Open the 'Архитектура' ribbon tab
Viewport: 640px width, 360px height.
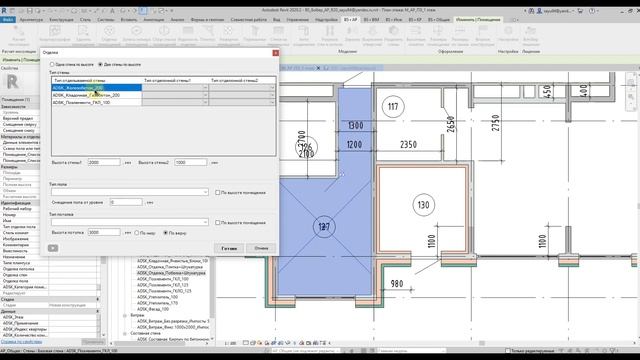click(x=31, y=20)
